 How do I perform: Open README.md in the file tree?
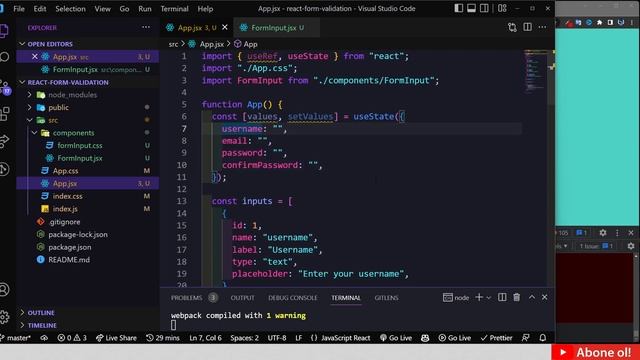click(x=69, y=260)
